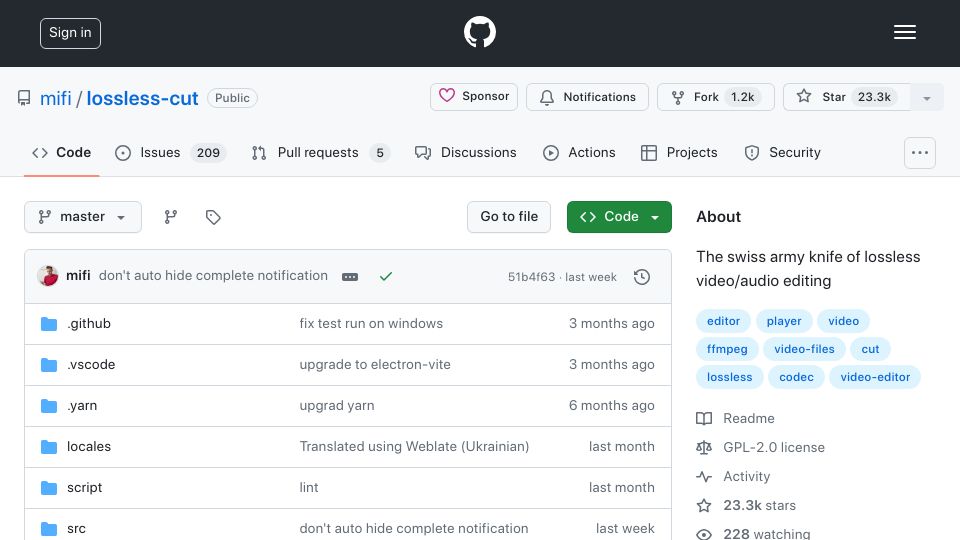960x540 pixels.
Task: Open the GPL-2.0 license link
Action: [760, 448]
